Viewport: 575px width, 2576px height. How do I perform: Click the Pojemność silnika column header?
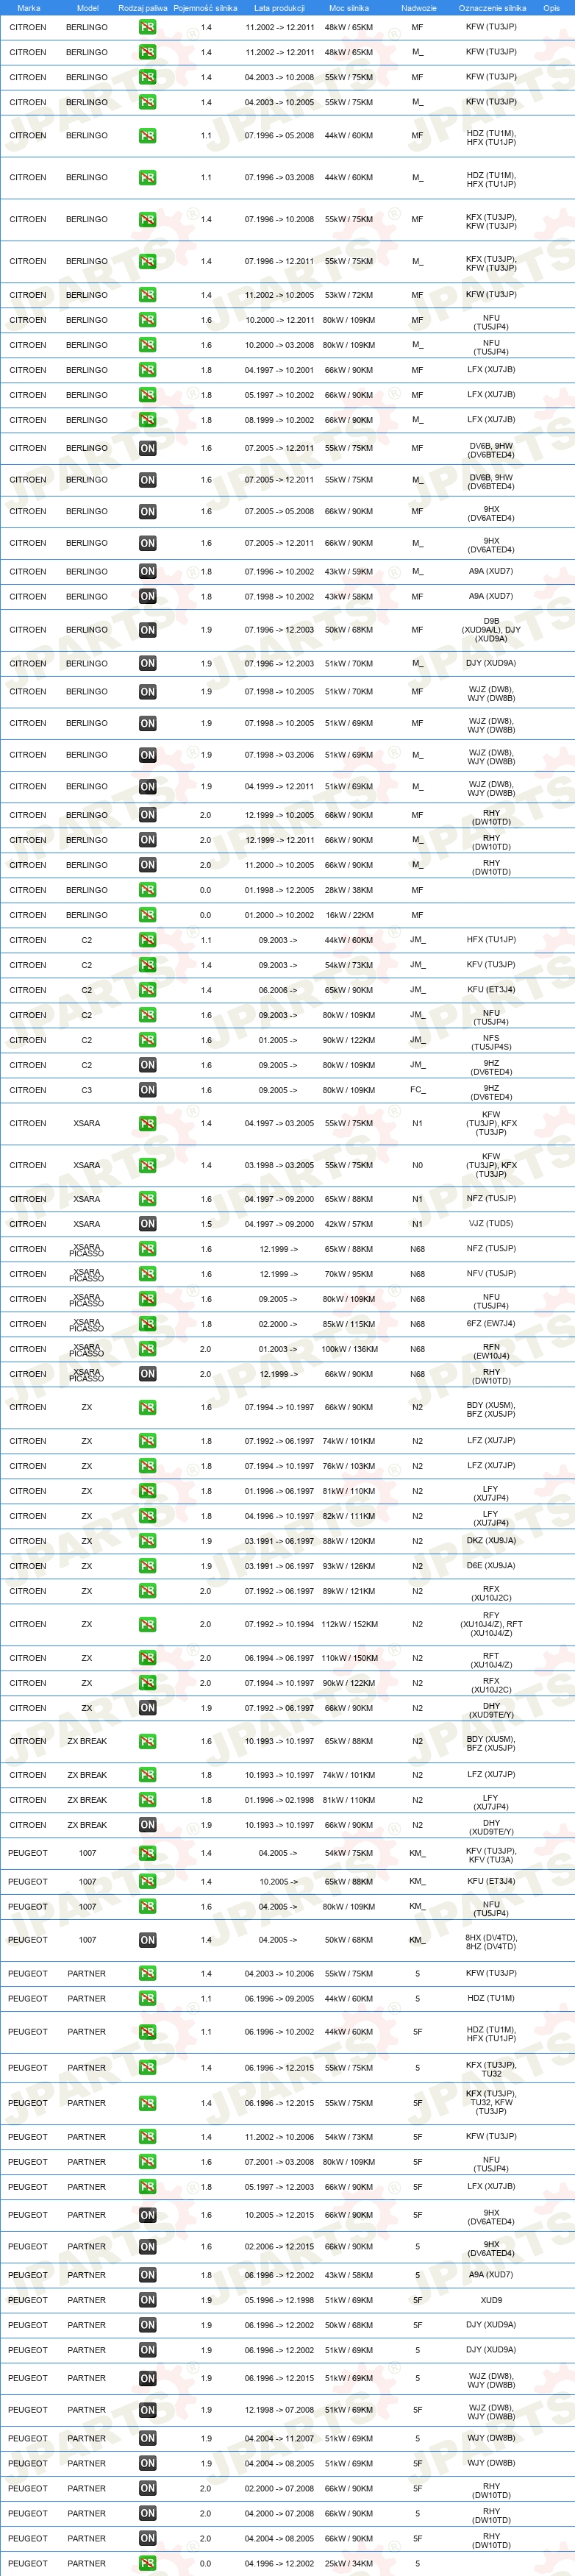click(205, 8)
